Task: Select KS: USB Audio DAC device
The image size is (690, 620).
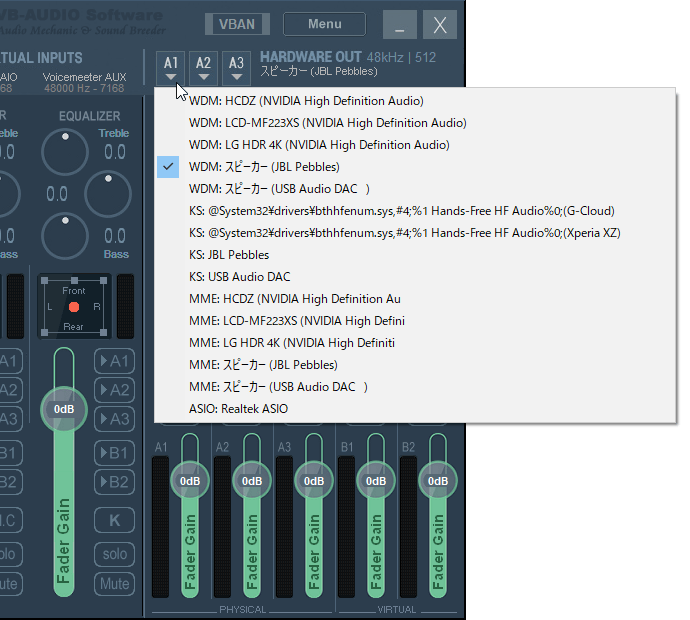Action: 415,277
